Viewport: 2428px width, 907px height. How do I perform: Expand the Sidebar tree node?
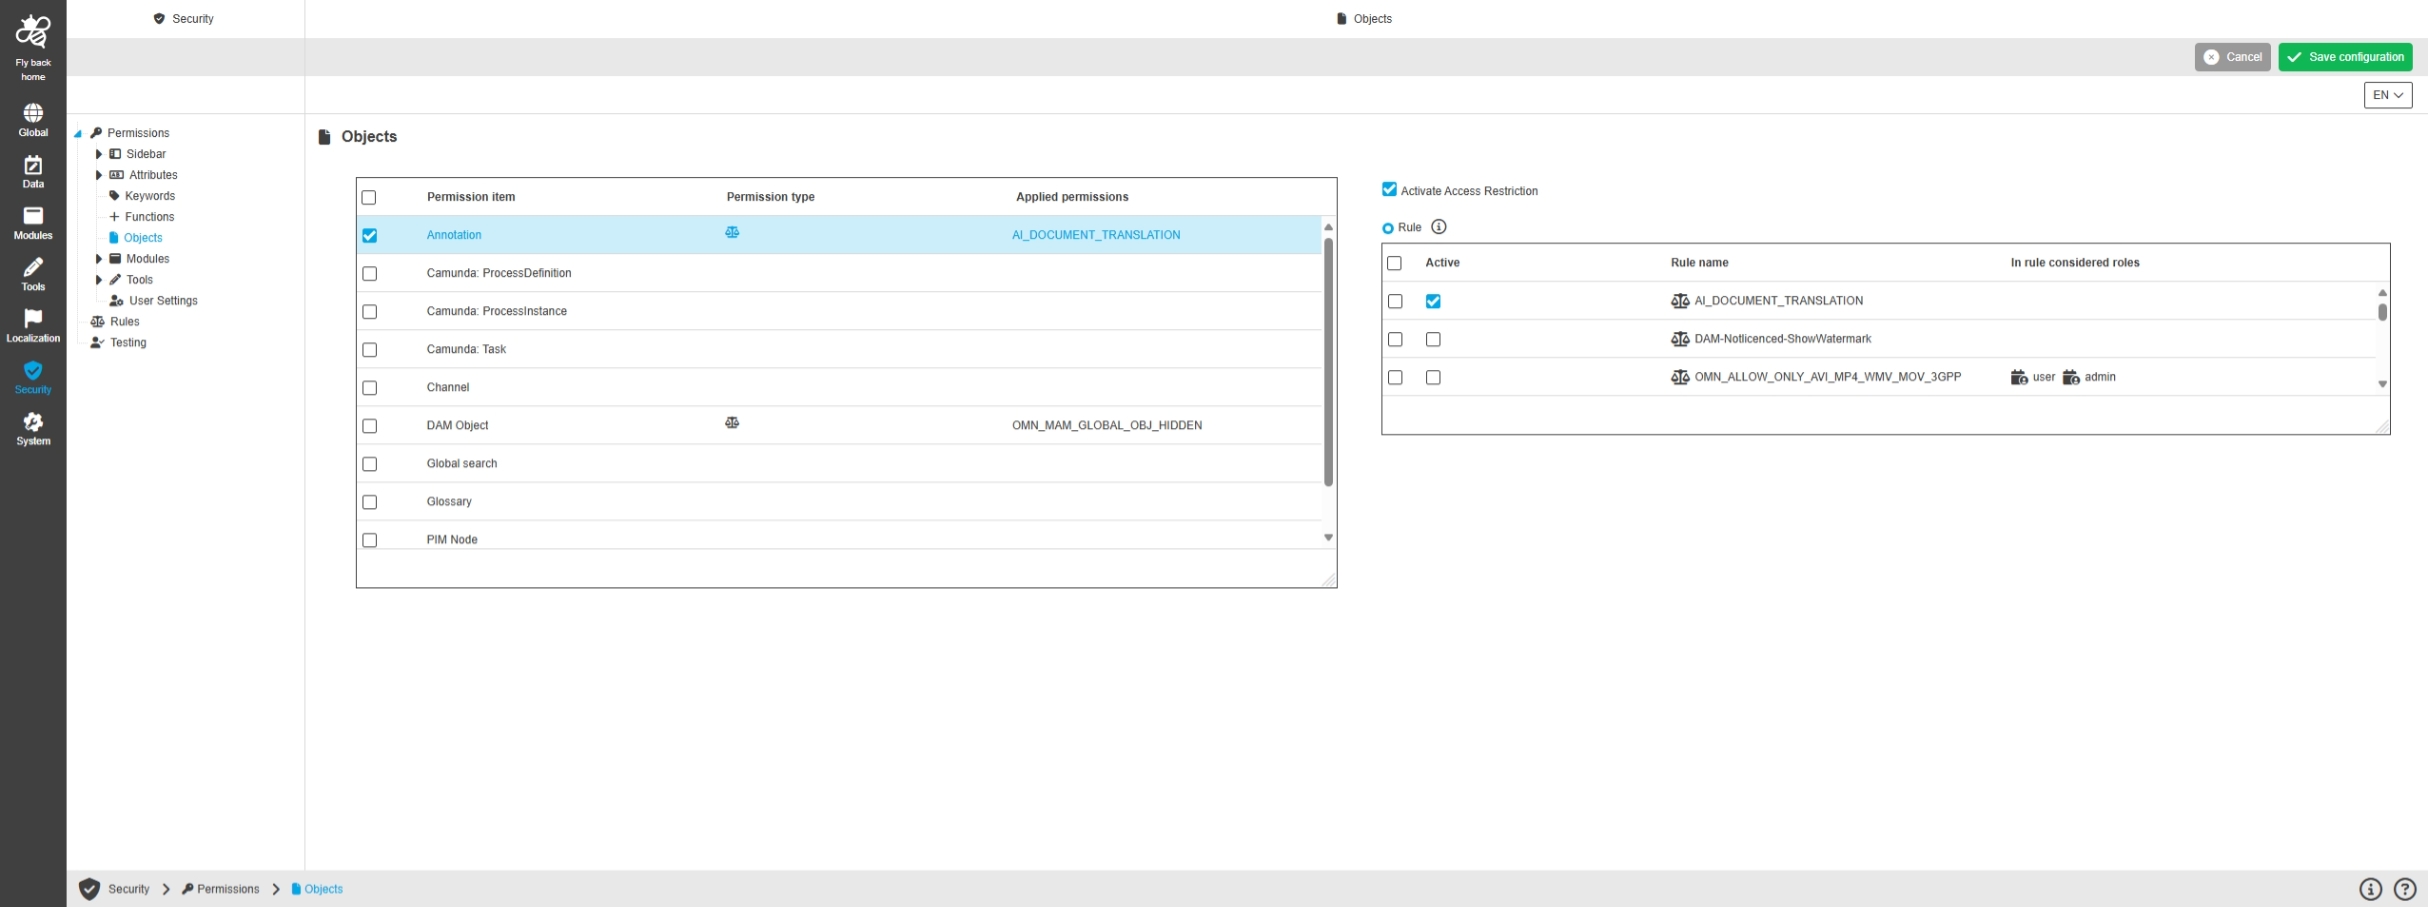(x=99, y=154)
